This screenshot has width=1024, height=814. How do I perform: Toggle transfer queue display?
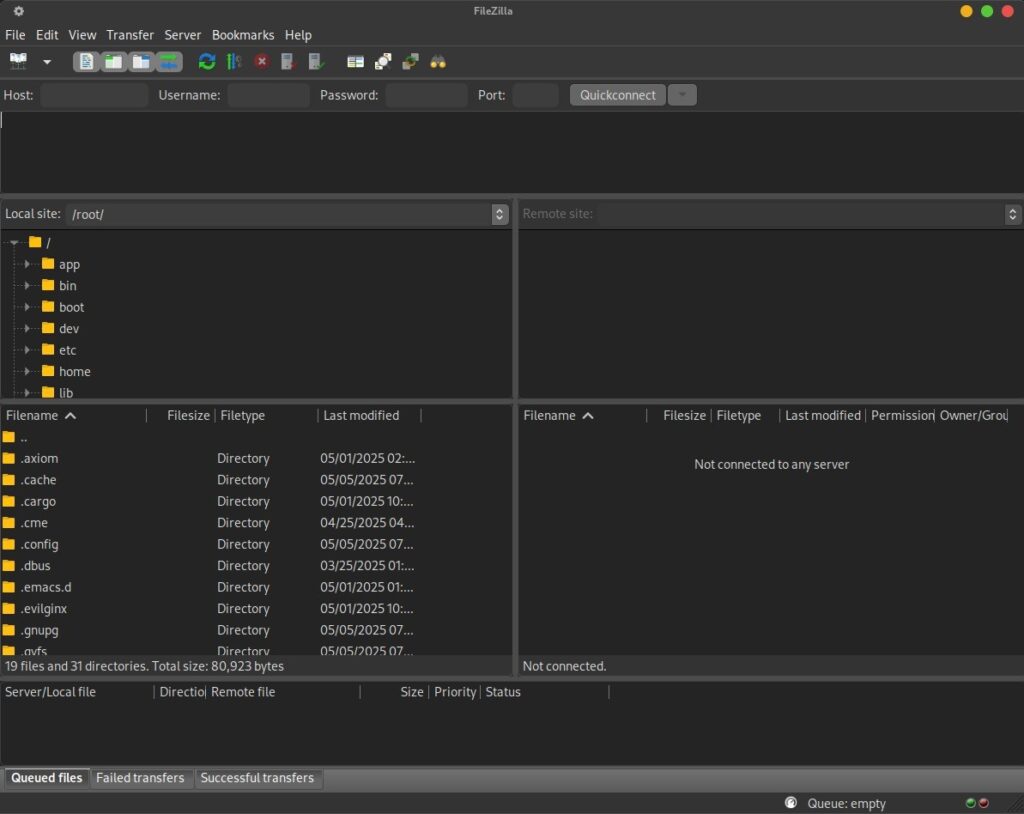click(168, 62)
